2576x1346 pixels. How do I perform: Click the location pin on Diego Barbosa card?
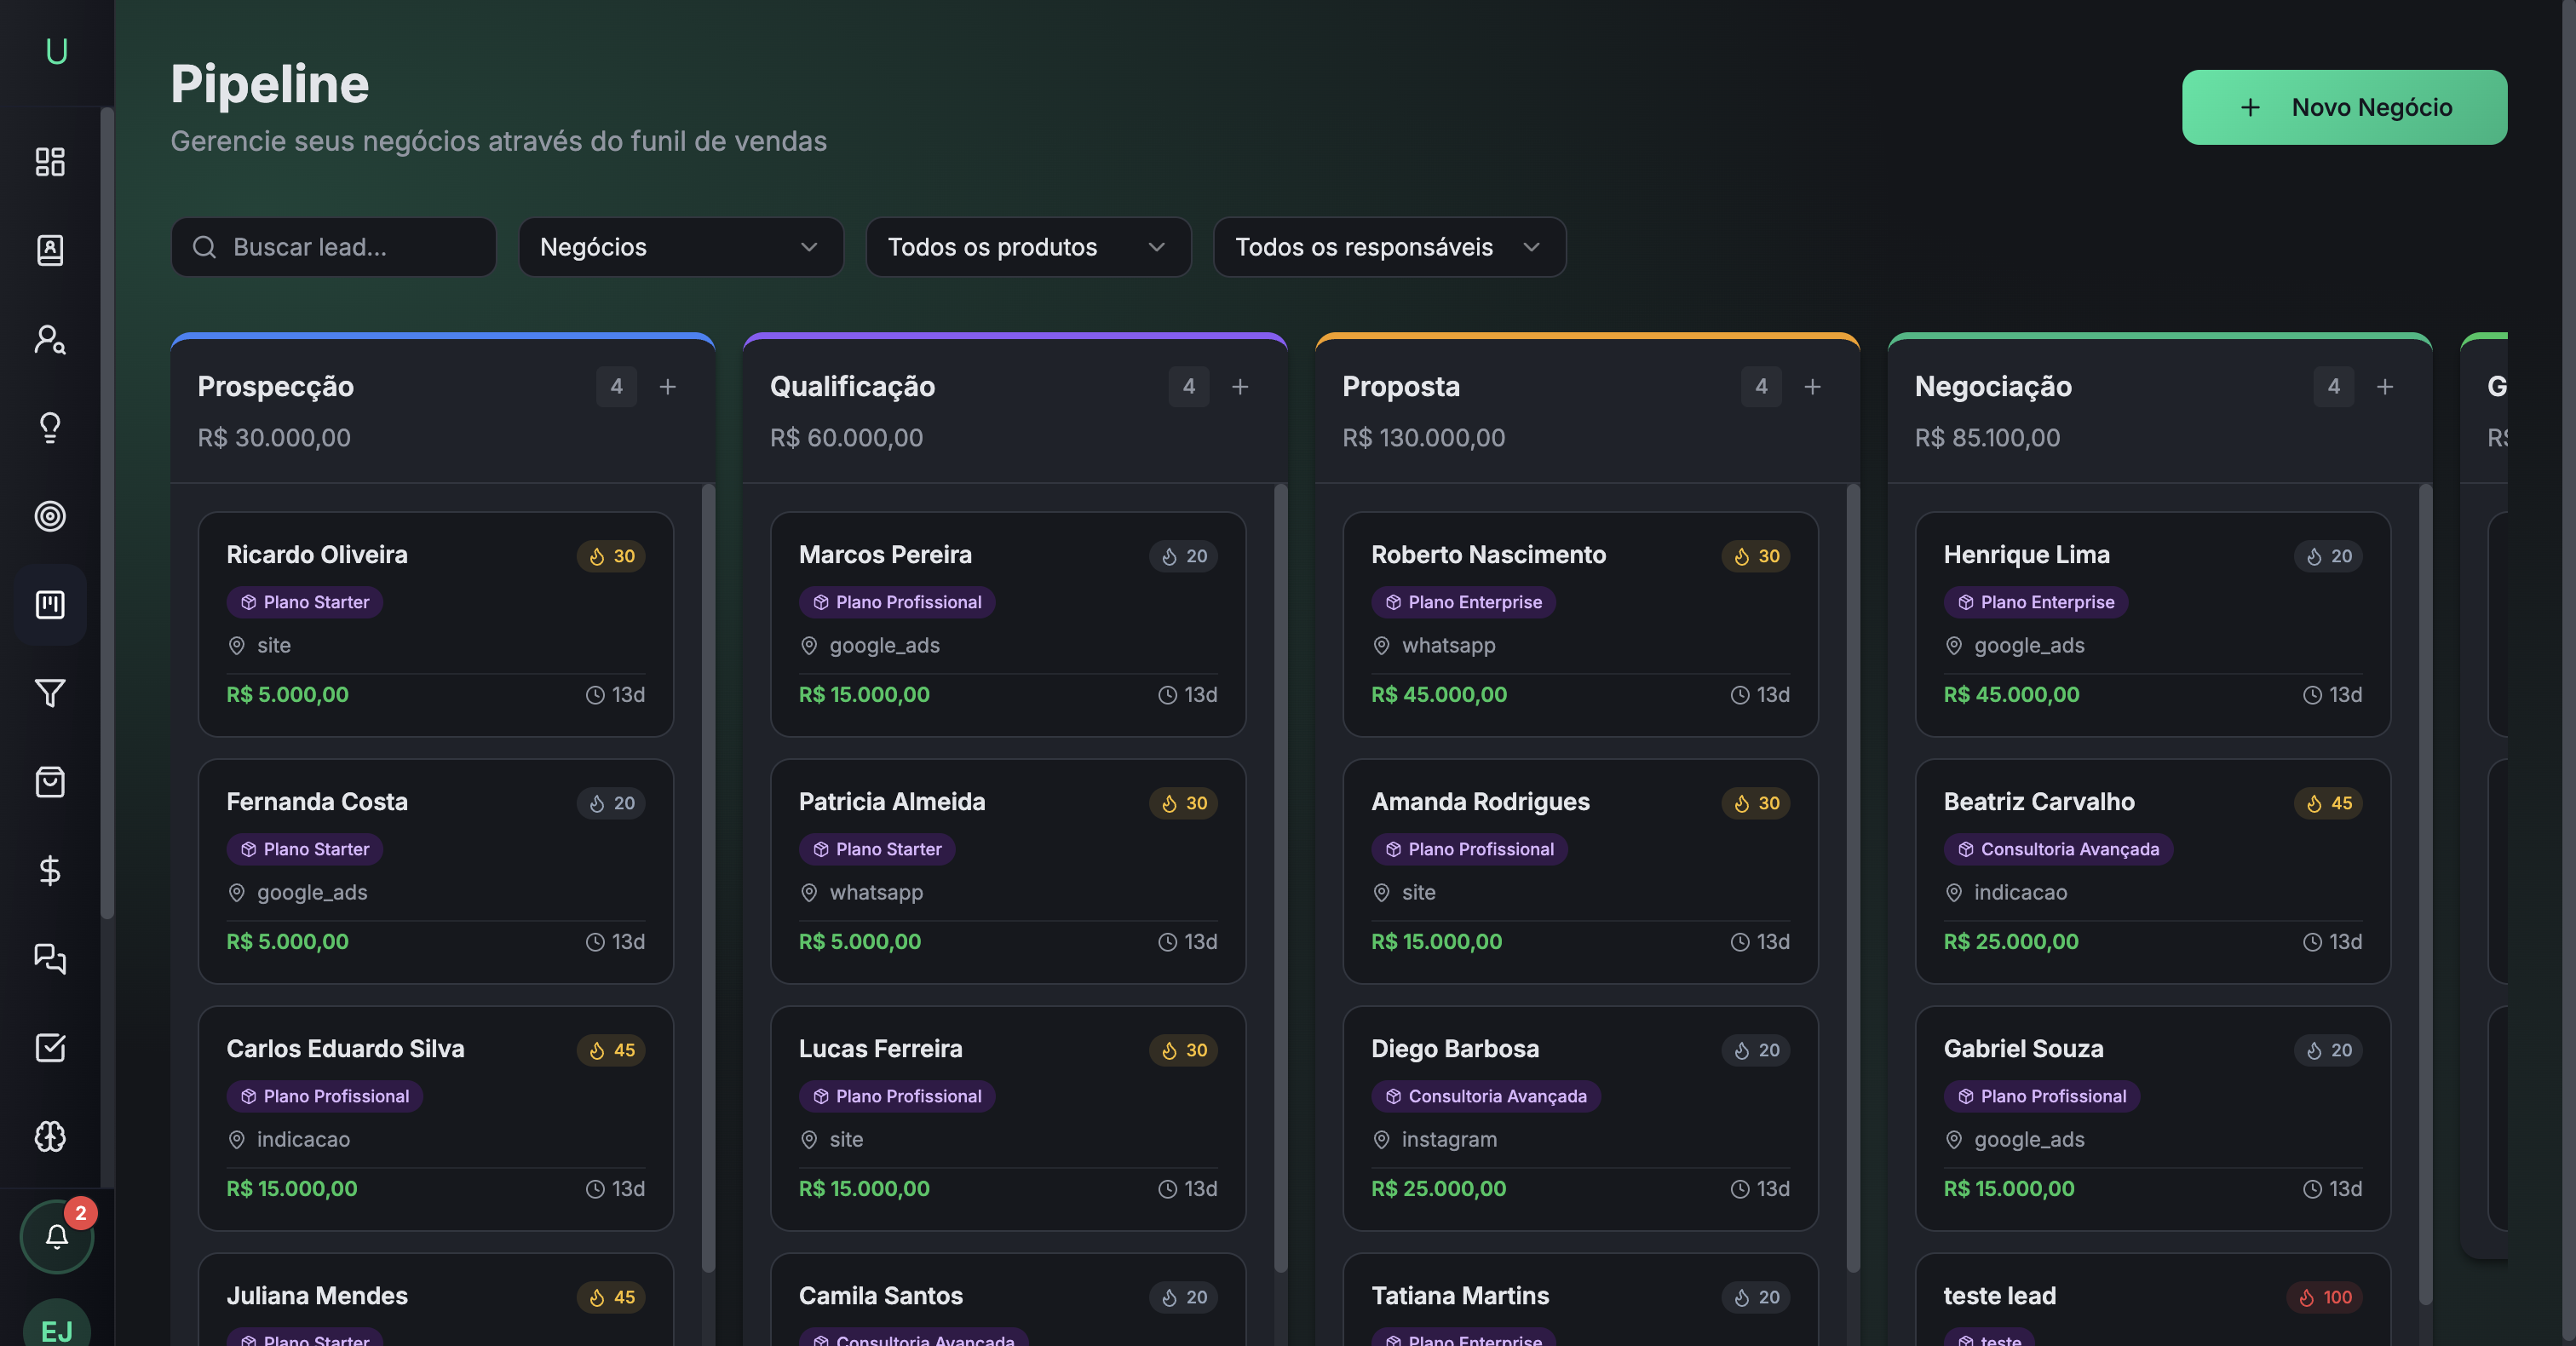[x=1381, y=1140]
